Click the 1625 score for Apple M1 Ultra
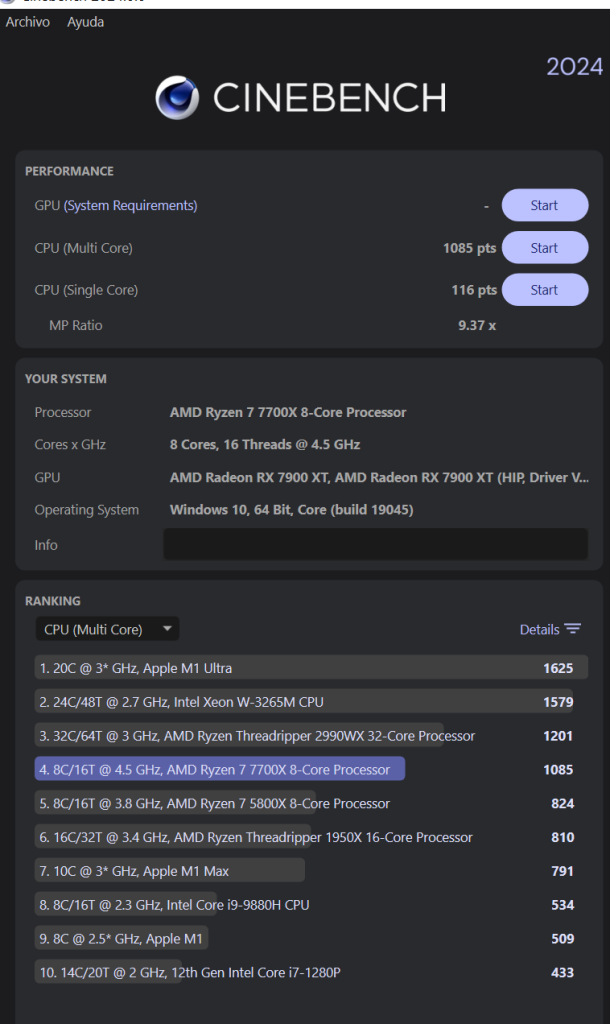This screenshot has height=1024, width=610. (x=558, y=668)
